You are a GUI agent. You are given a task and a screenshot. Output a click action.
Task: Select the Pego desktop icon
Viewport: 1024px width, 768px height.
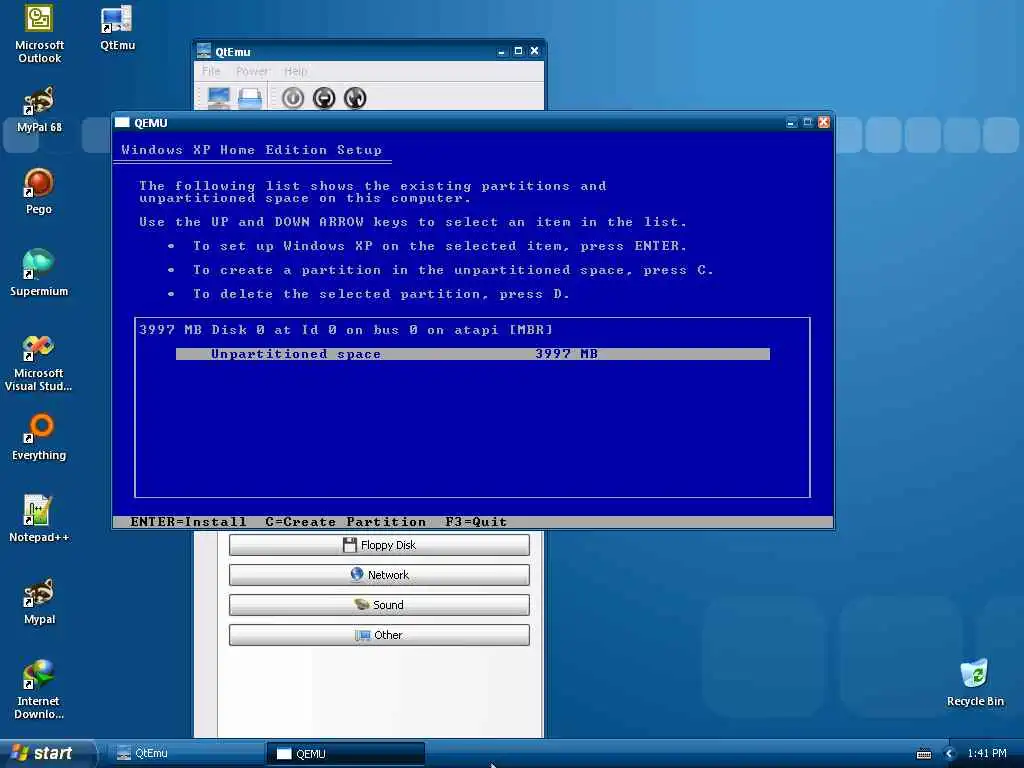coord(39,191)
